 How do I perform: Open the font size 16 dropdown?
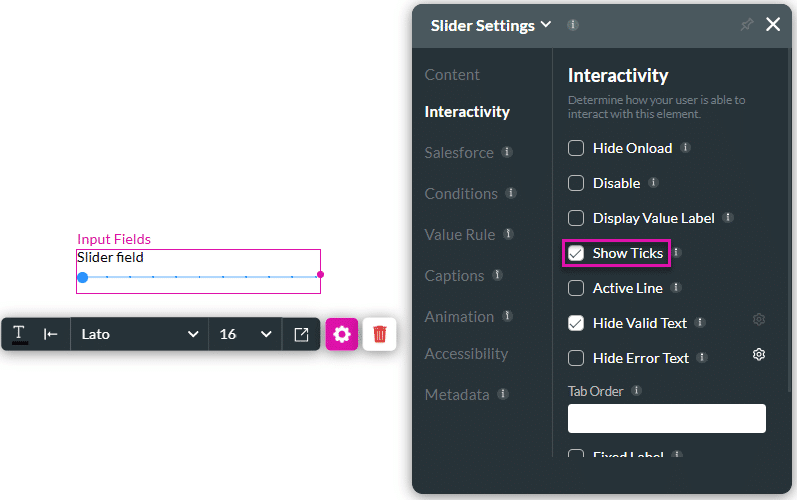coord(245,334)
